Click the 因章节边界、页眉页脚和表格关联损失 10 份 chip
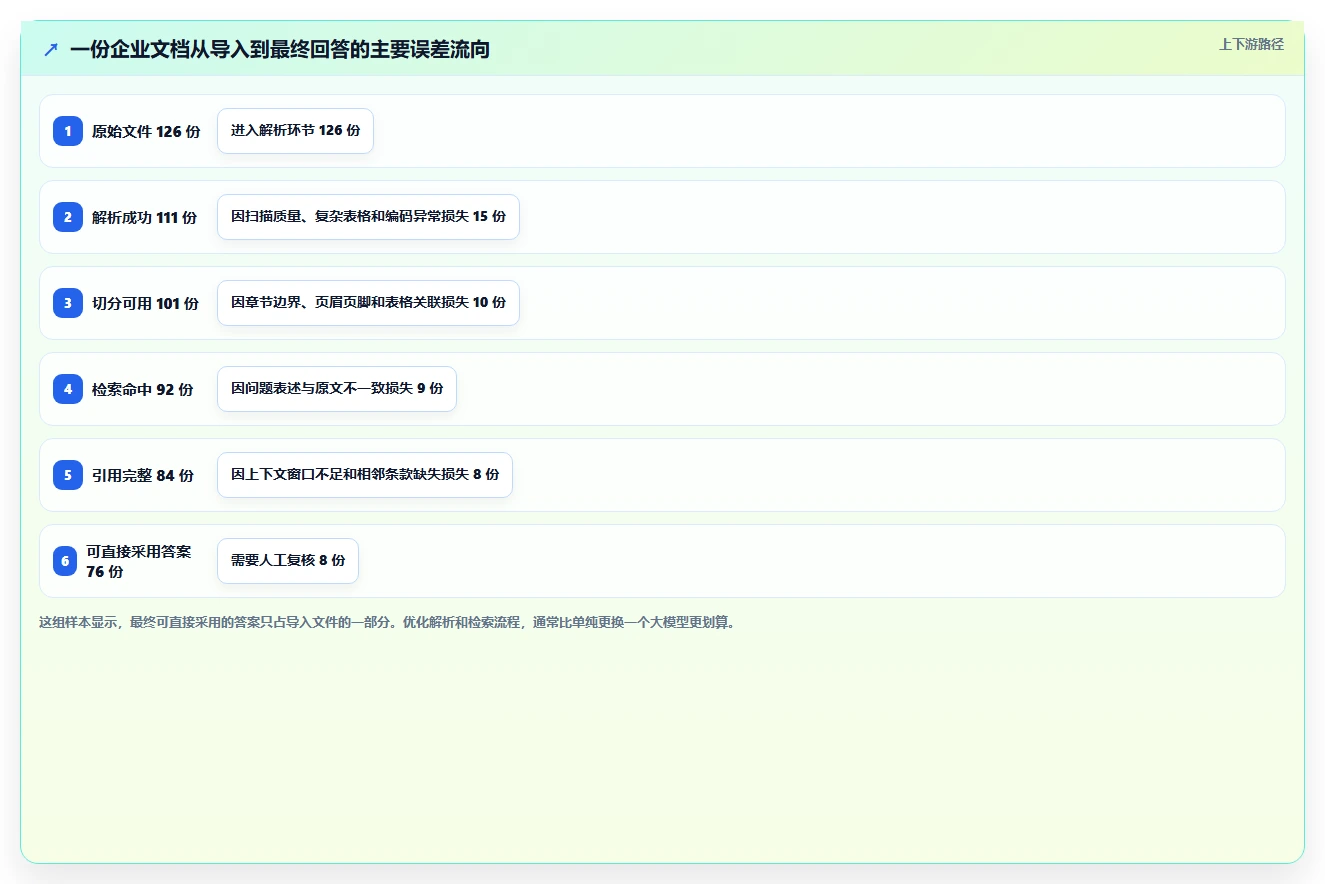Image resolution: width=1325 pixels, height=884 pixels. [x=368, y=303]
